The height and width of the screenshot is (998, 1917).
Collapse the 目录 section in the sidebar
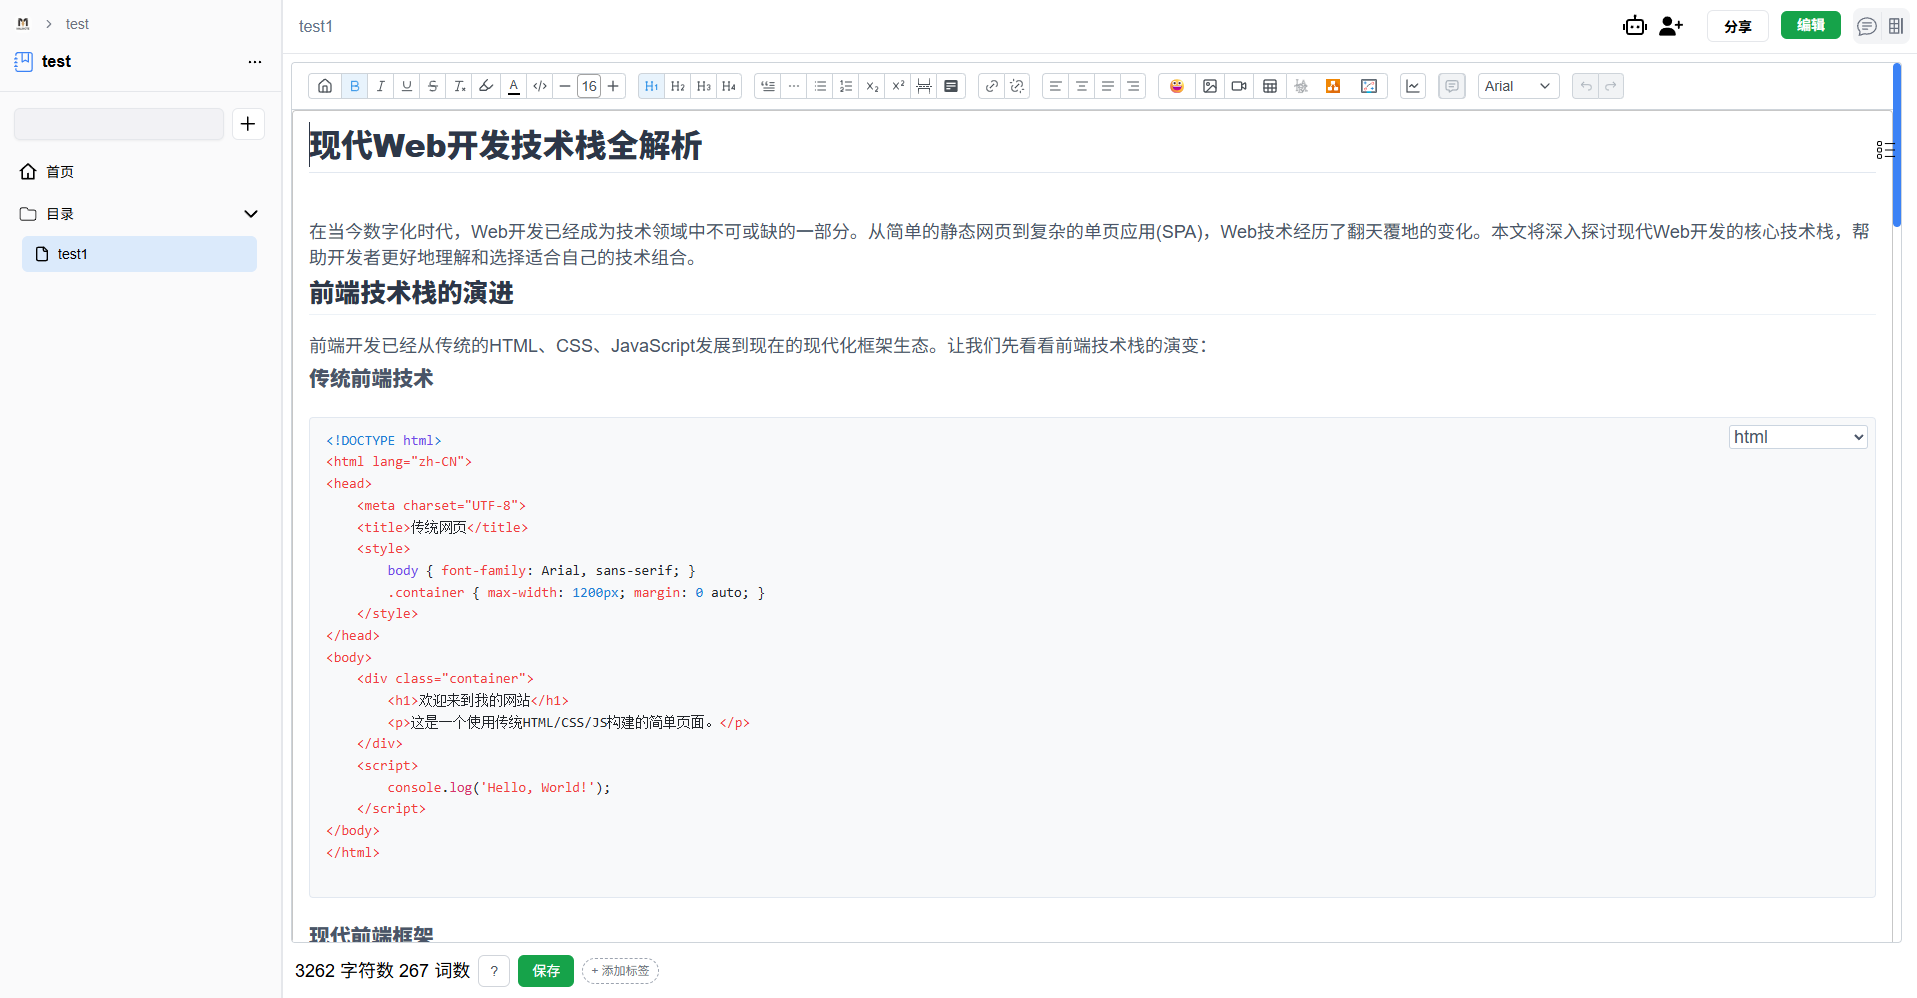pyautogui.click(x=250, y=213)
